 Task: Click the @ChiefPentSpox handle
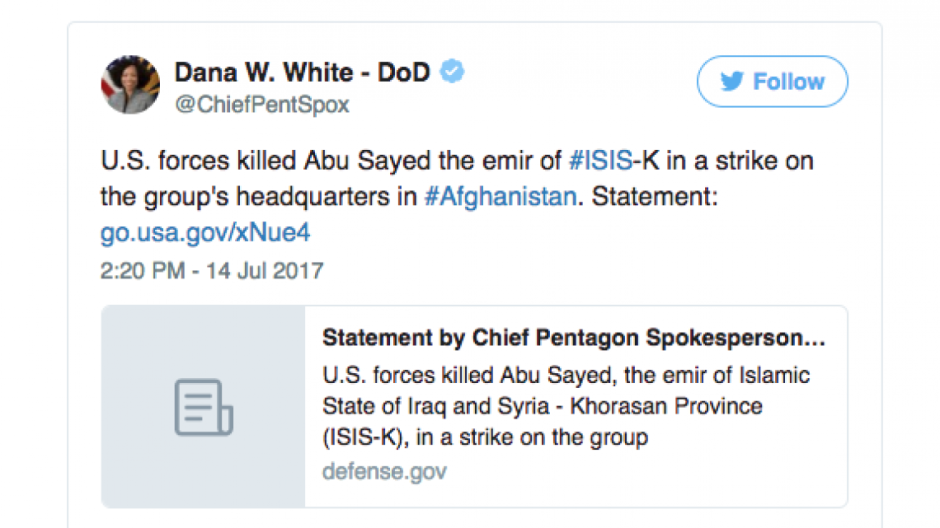click(262, 104)
